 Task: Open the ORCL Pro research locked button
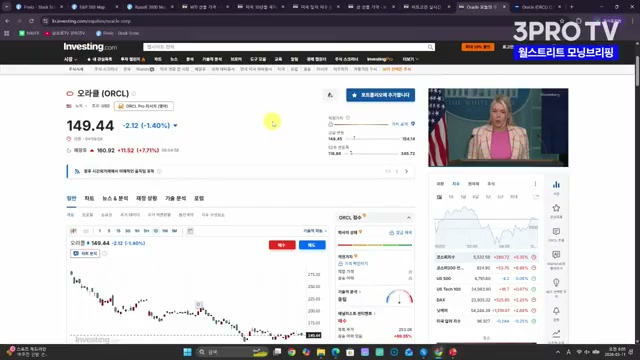(144, 106)
